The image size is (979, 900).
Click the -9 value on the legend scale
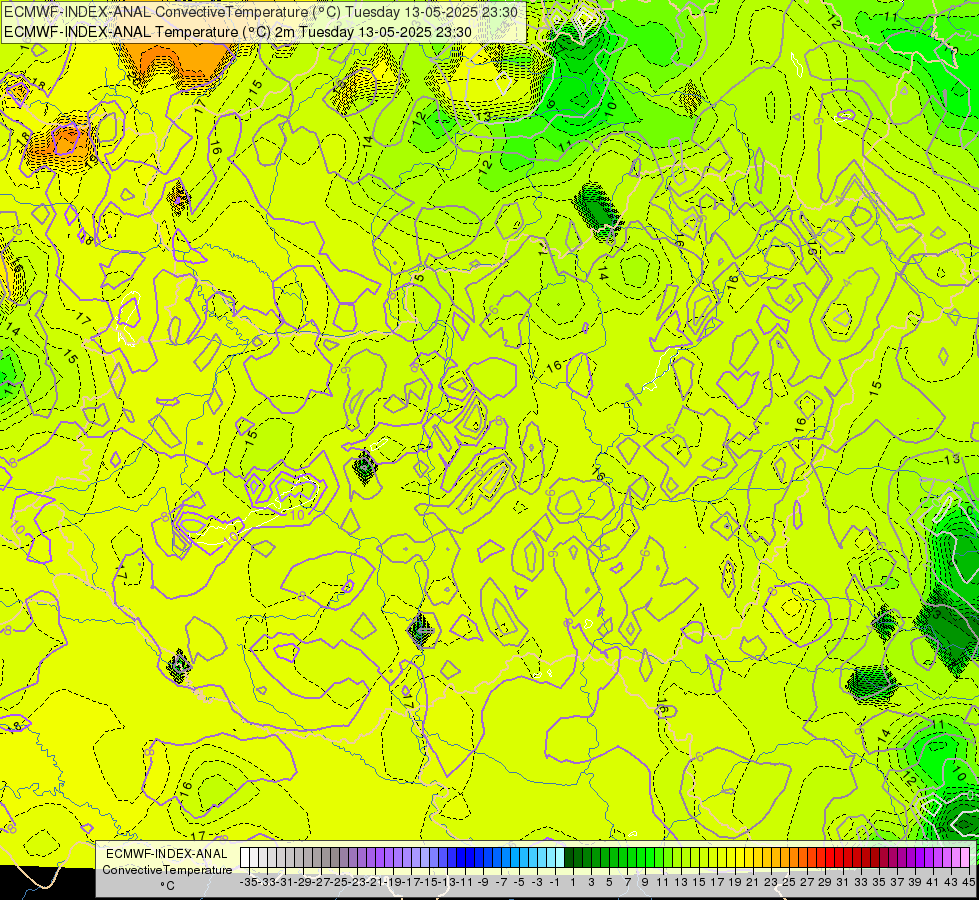pyautogui.click(x=483, y=883)
